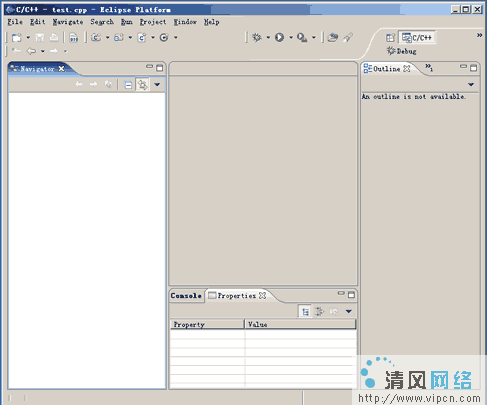Image resolution: width=487 pixels, height=405 pixels.
Task: Expand the New class dropdown arrow
Action: [x=175, y=38]
